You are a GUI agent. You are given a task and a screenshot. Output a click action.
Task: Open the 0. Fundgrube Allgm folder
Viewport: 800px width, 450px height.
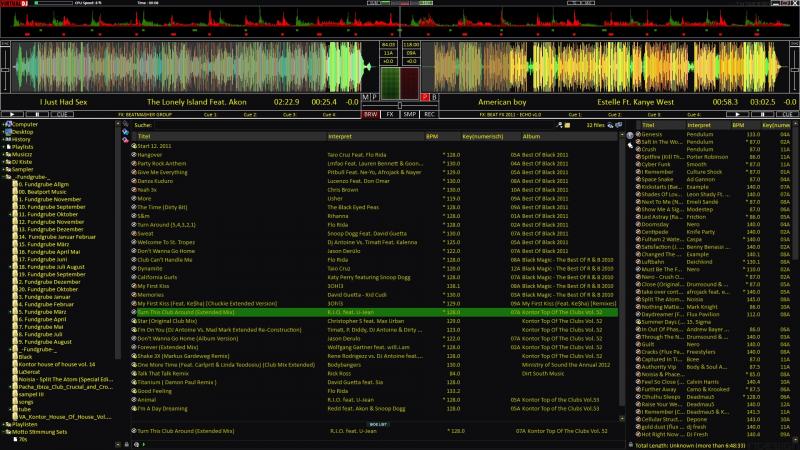[43, 184]
